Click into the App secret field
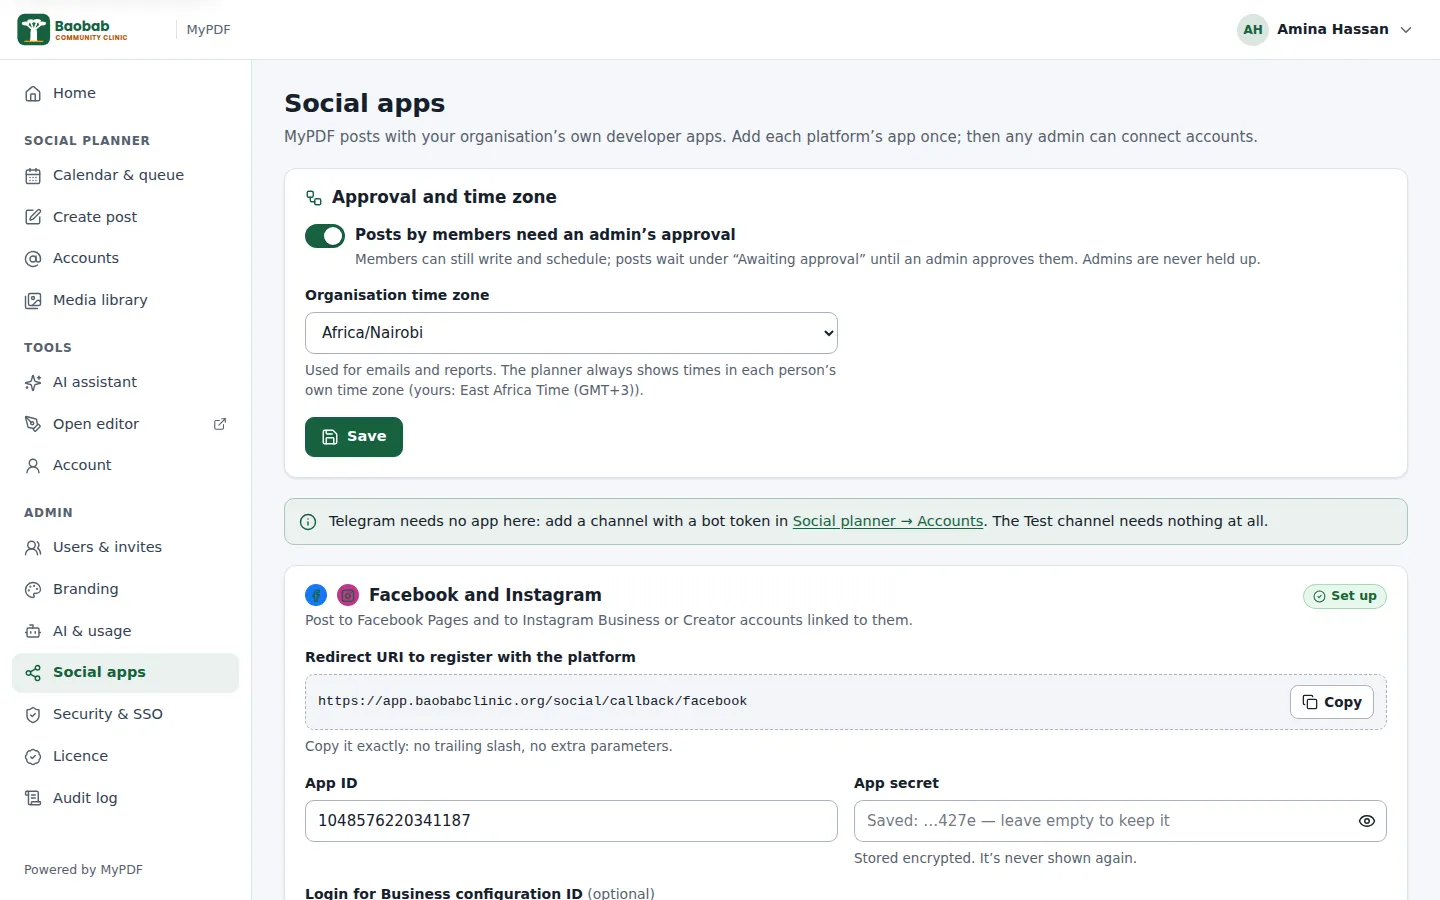Viewport: 1440px width, 900px height. (1120, 821)
